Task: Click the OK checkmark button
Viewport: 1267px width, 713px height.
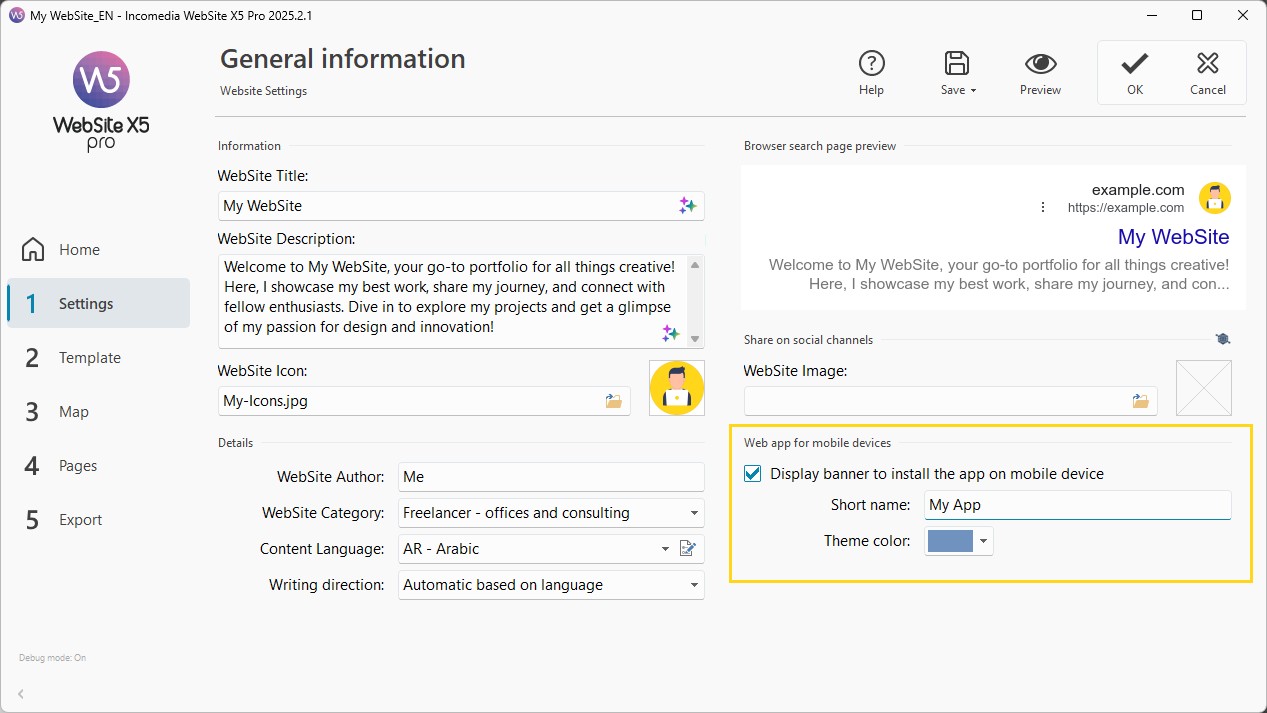Action: [1134, 64]
